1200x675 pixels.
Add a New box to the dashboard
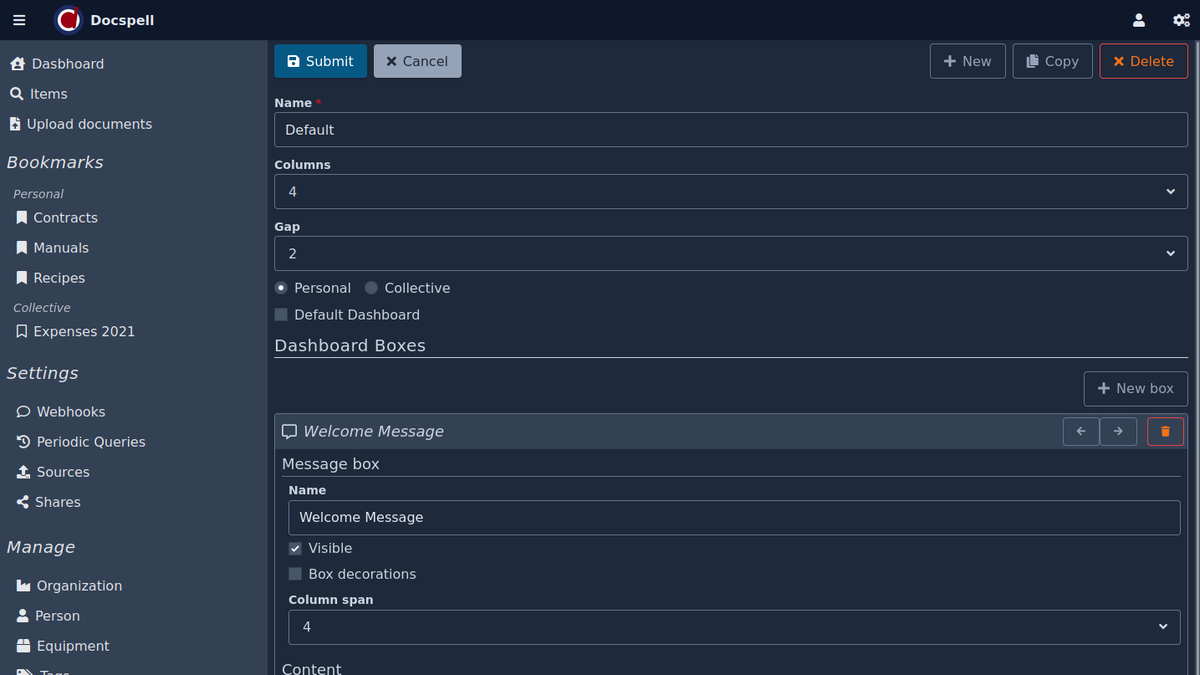click(x=1135, y=388)
